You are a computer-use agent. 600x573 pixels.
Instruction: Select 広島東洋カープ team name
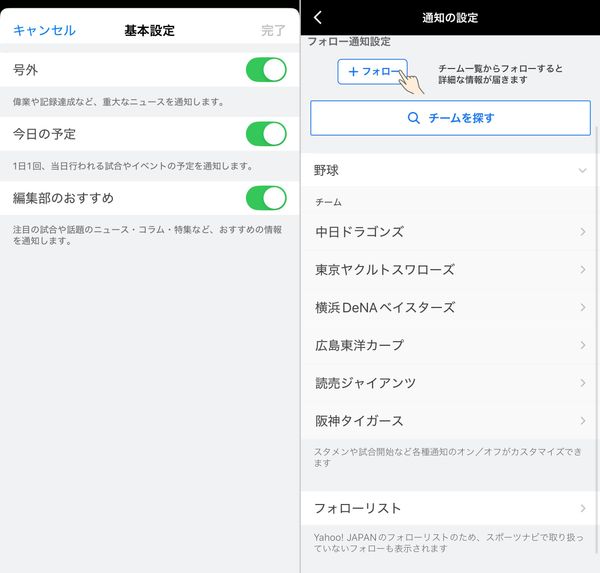pos(359,345)
